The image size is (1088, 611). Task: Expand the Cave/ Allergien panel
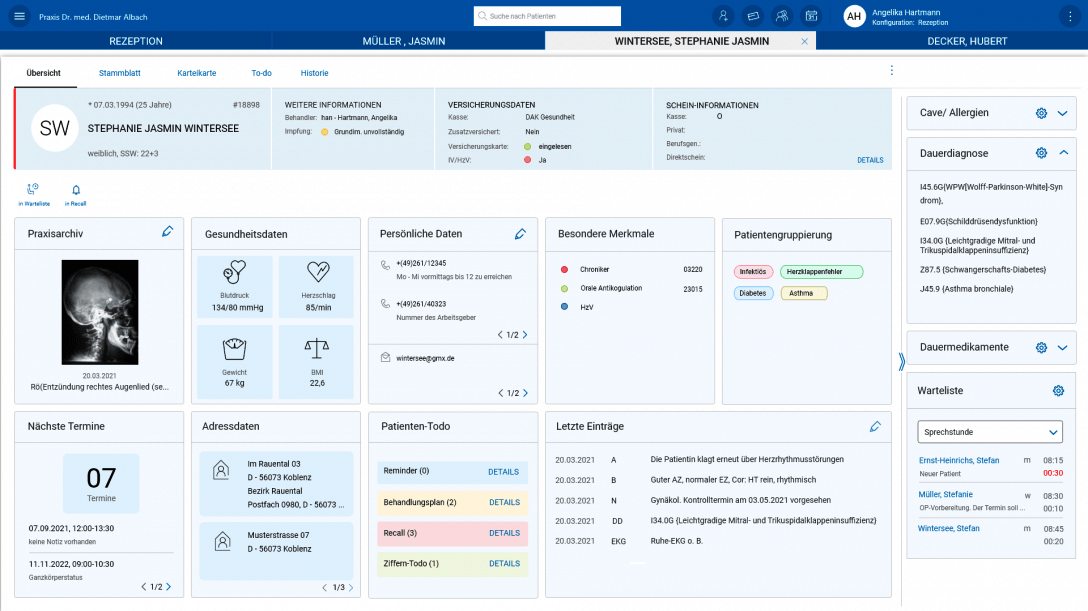point(1063,113)
